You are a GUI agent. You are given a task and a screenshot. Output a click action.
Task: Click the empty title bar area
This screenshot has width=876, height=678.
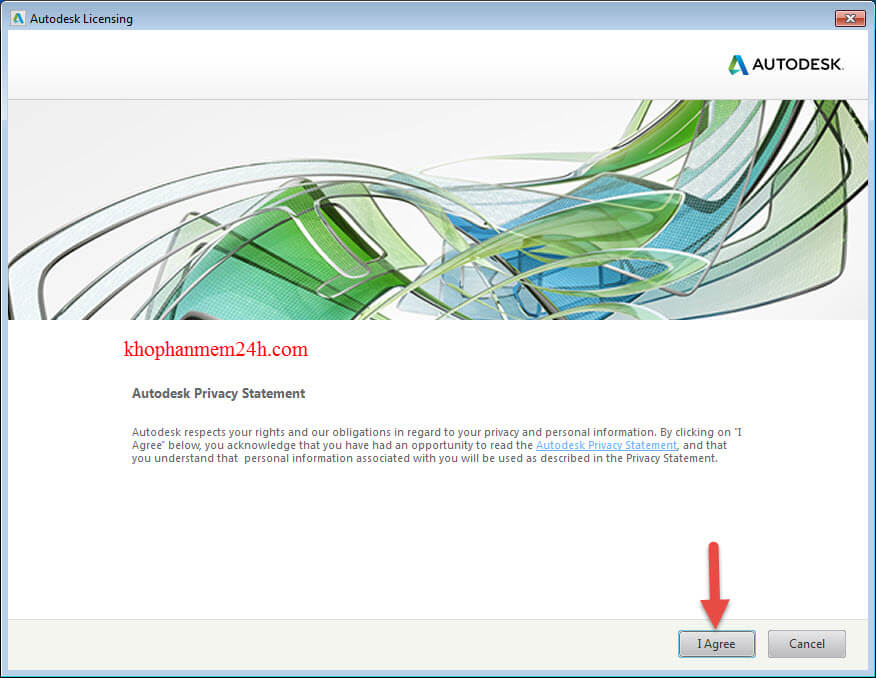pos(450,18)
